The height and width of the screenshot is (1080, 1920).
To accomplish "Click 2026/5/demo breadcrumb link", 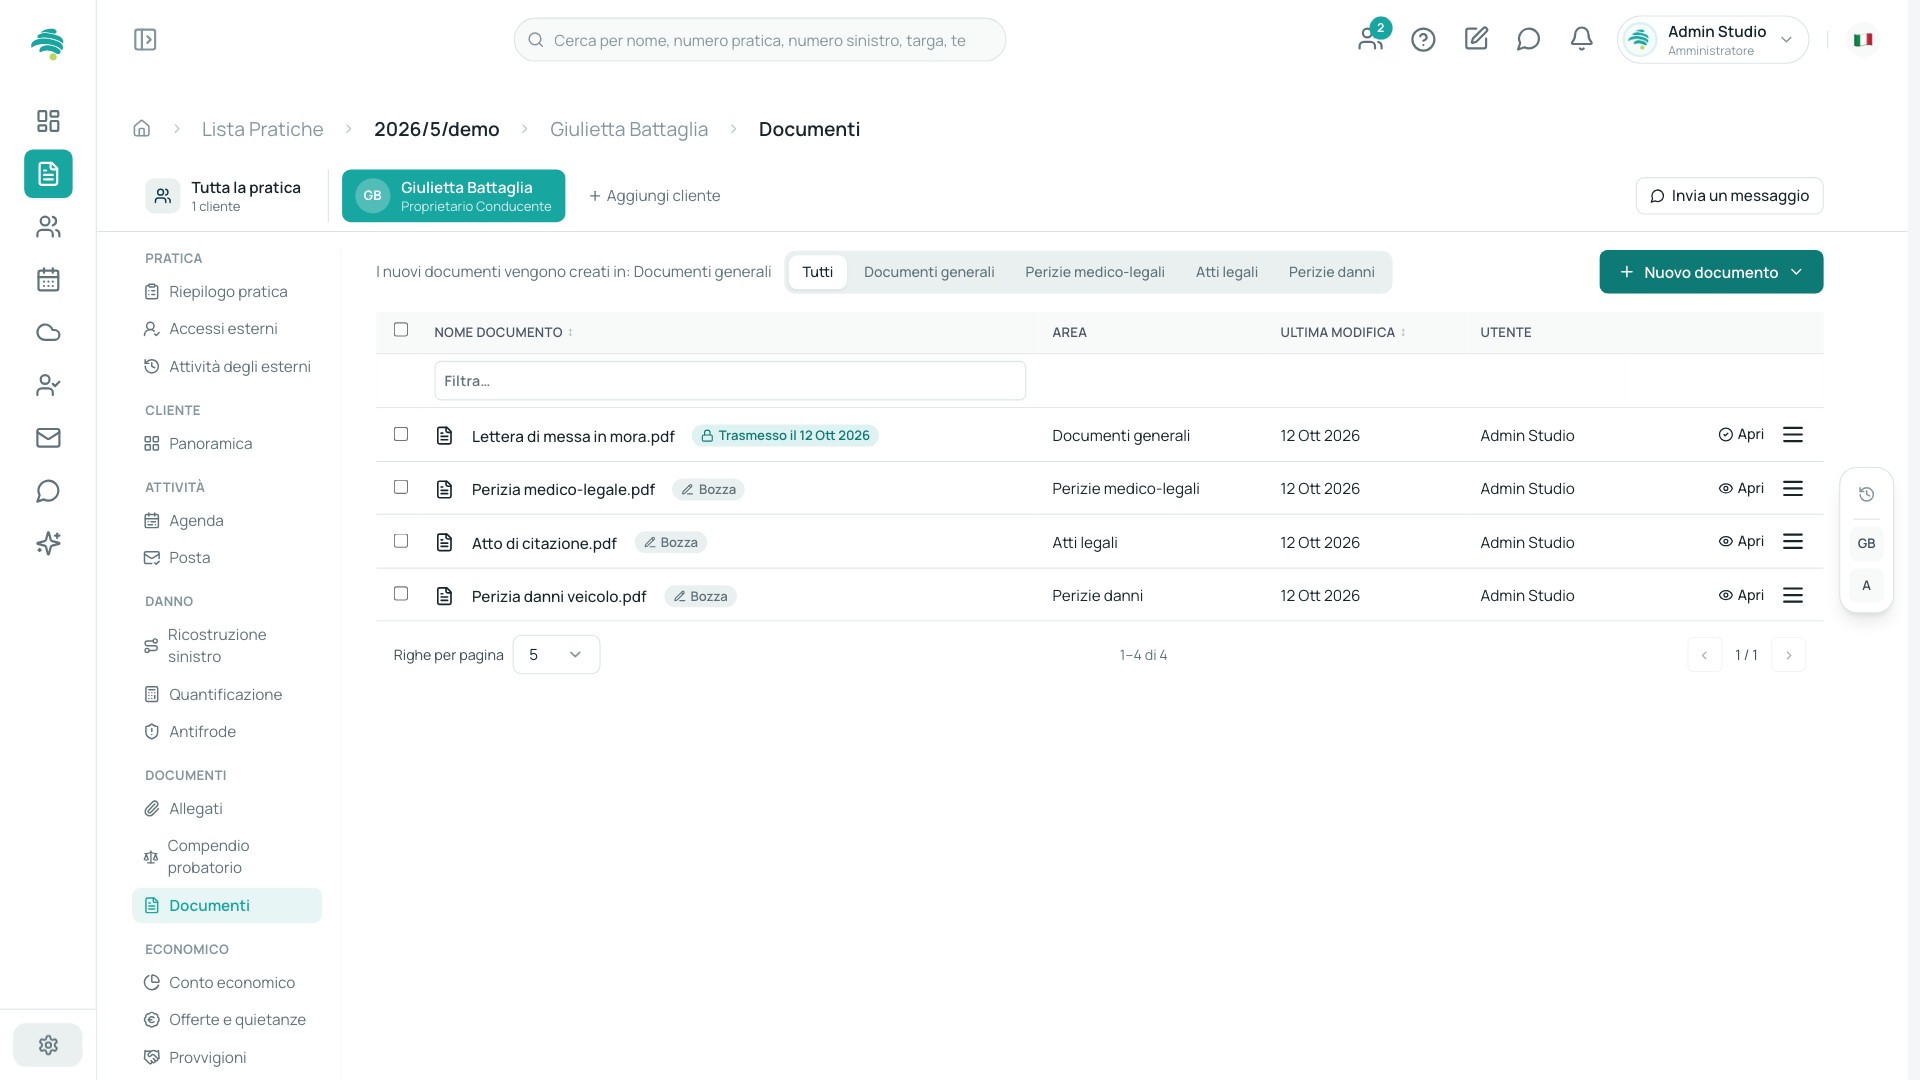I will 436,129.
